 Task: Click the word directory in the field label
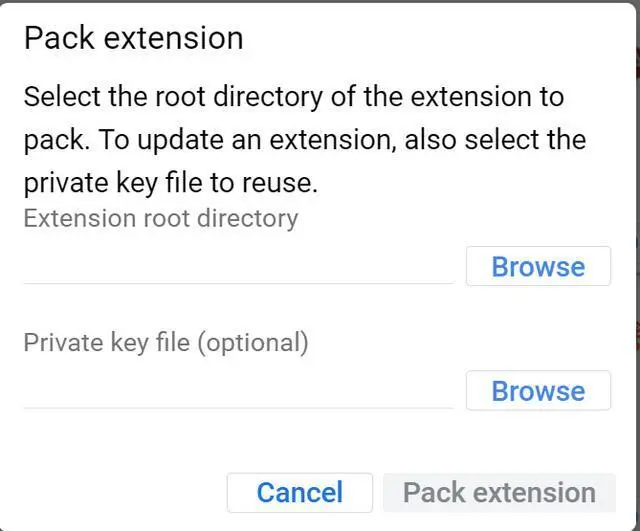click(247, 218)
